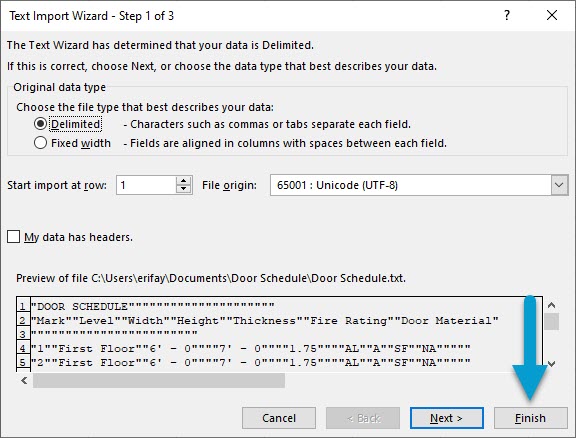The image size is (576, 438).
Task: Decrease start row with the down spinner arrow
Action: (x=183, y=189)
